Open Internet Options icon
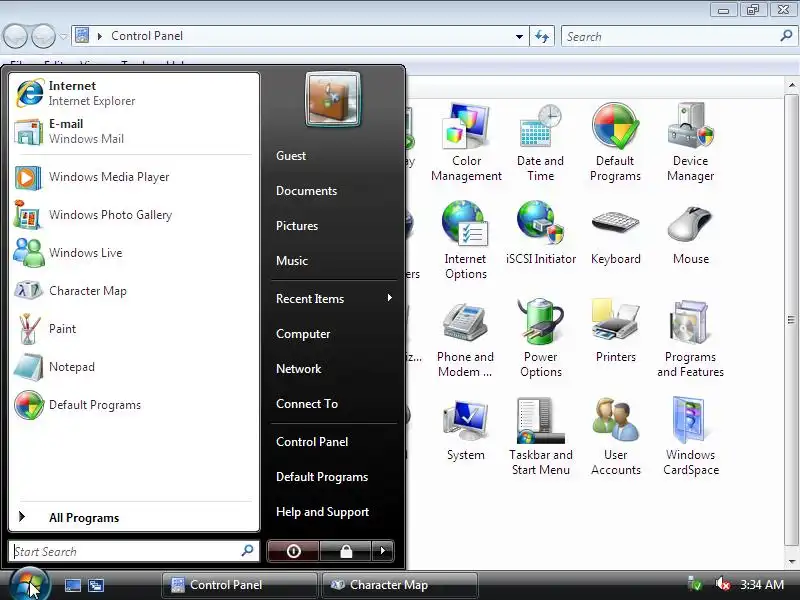 click(465, 240)
